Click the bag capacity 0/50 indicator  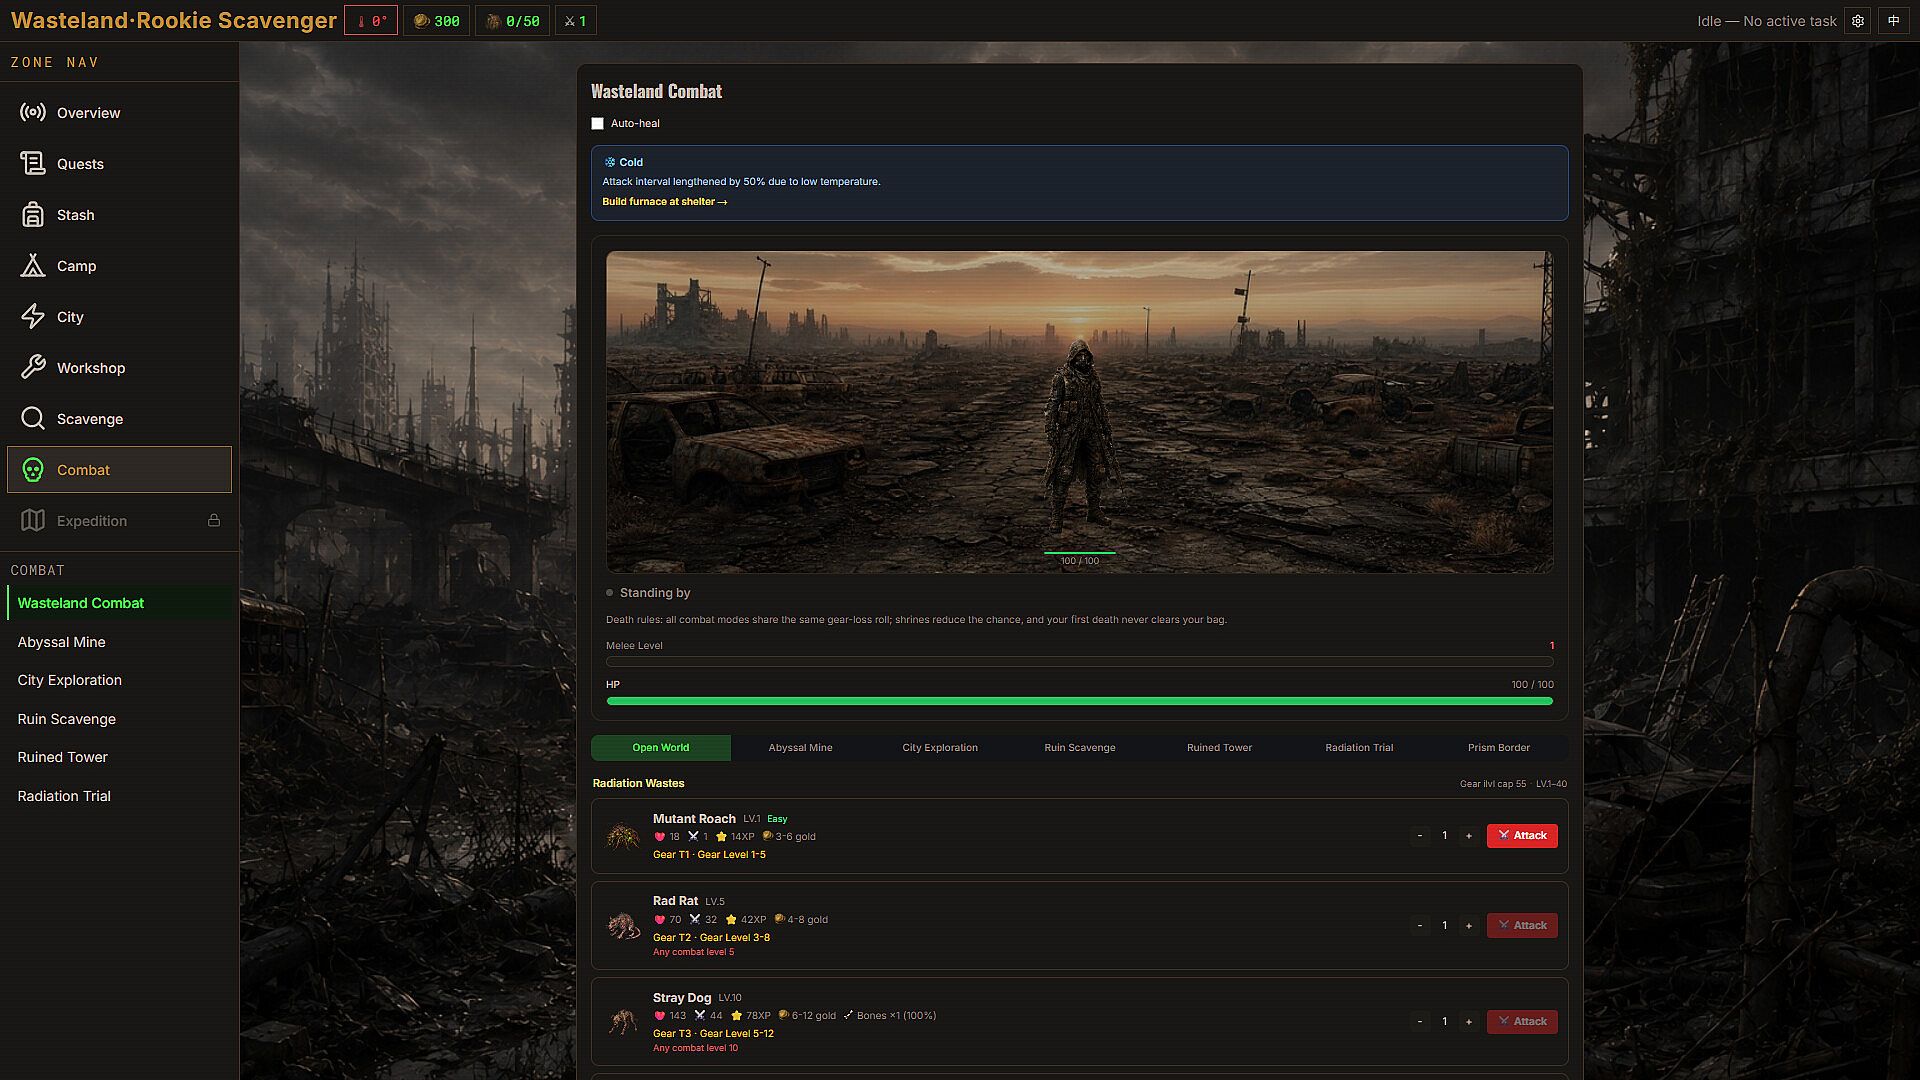point(513,21)
